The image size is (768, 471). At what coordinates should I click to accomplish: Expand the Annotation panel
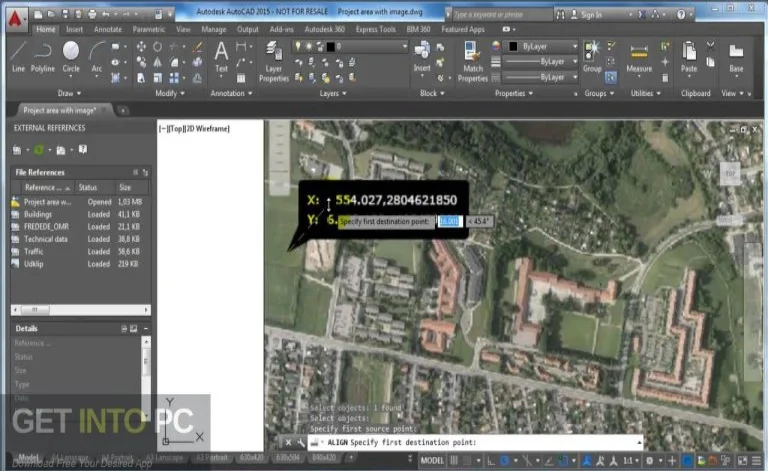click(231, 93)
